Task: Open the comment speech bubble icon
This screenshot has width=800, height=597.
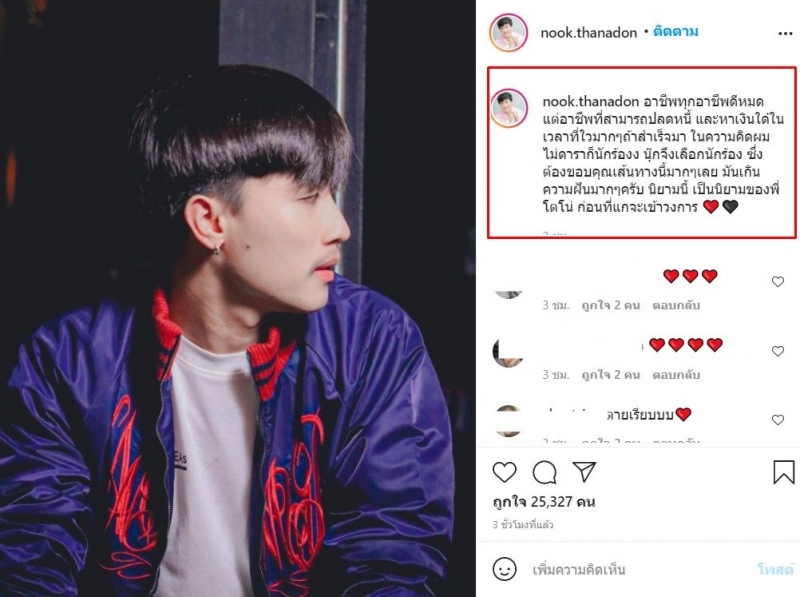Action: (544, 472)
